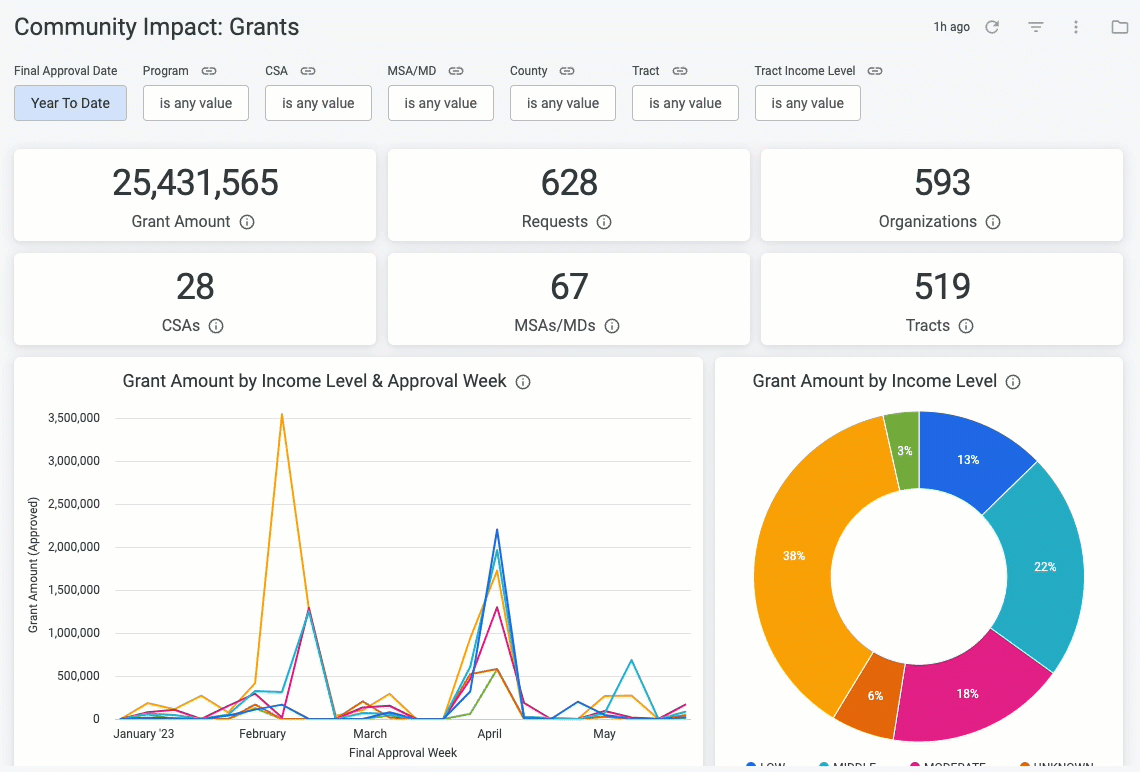Image resolution: width=1140 pixels, height=772 pixels.
Task: Open the Program filter value dropdown
Action: click(x=196, y=103)
